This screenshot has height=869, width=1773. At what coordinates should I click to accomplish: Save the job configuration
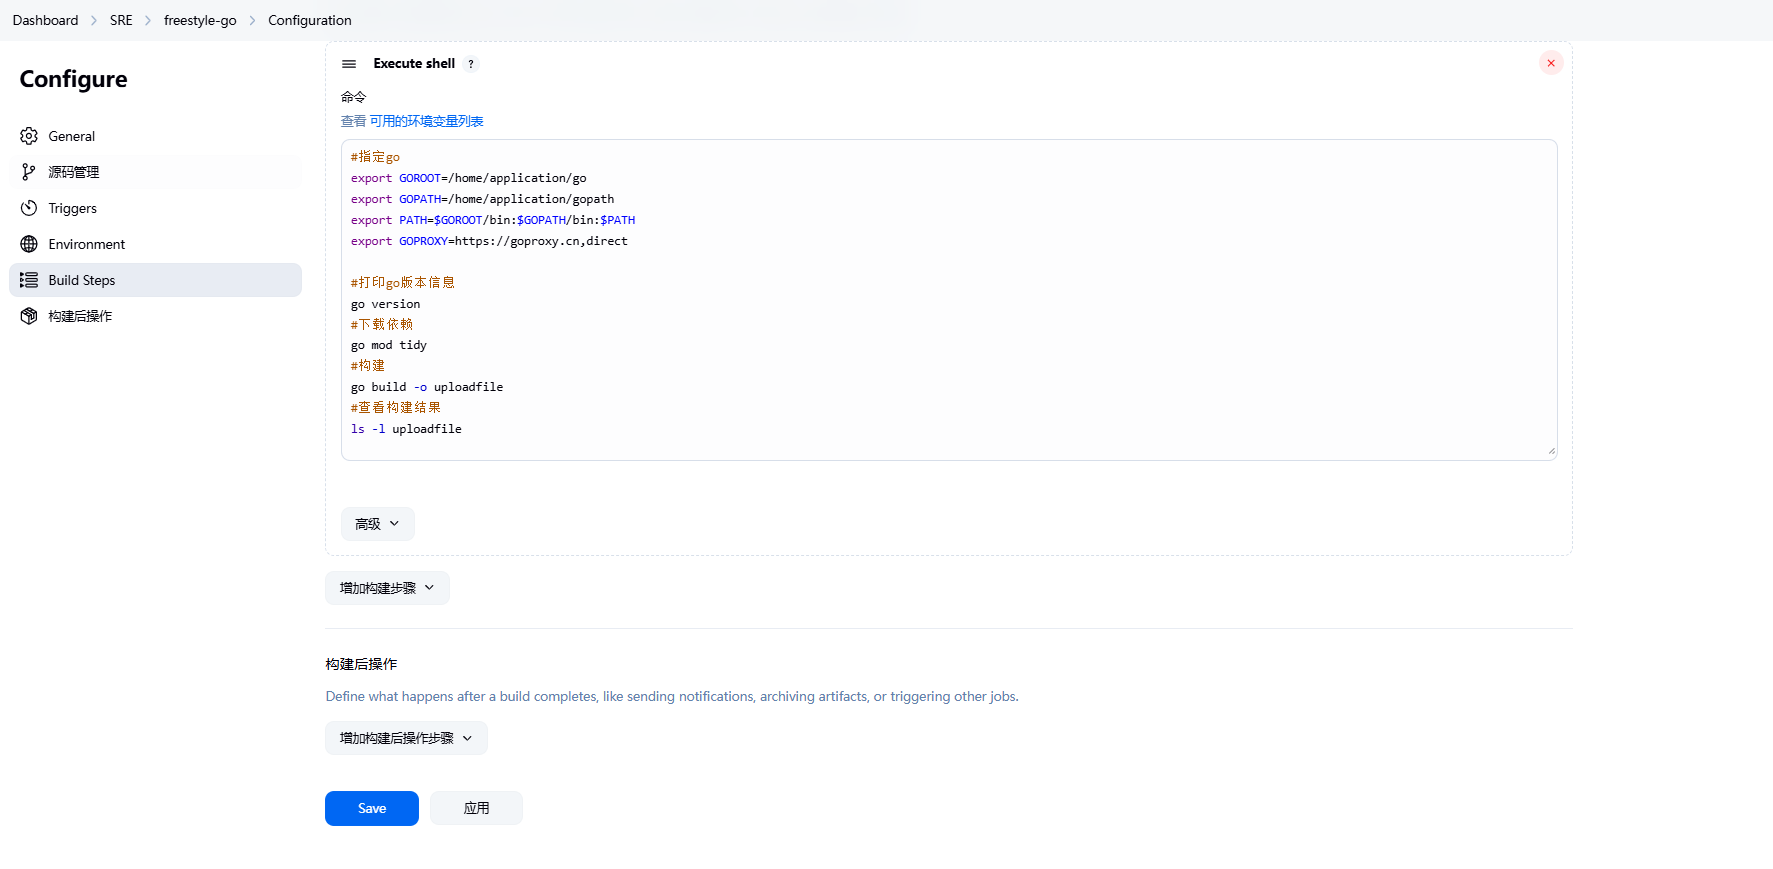coord(371,808)
